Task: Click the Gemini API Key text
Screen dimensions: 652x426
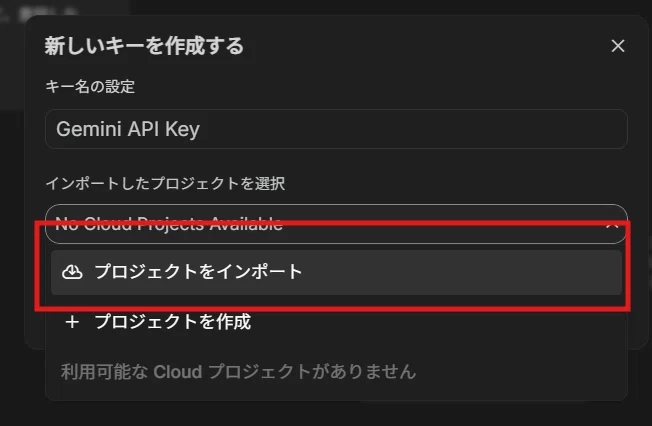Action: click(x=128, y=129)
